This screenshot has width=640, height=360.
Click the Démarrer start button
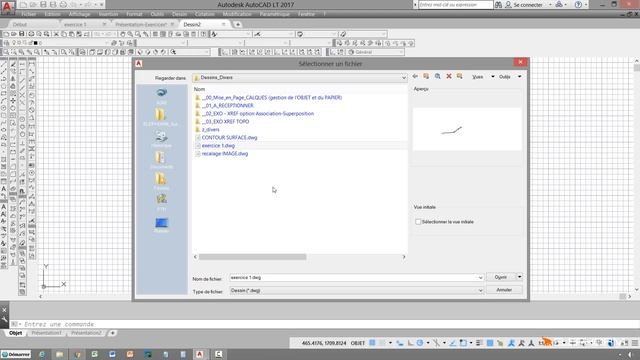click(16, 354)
